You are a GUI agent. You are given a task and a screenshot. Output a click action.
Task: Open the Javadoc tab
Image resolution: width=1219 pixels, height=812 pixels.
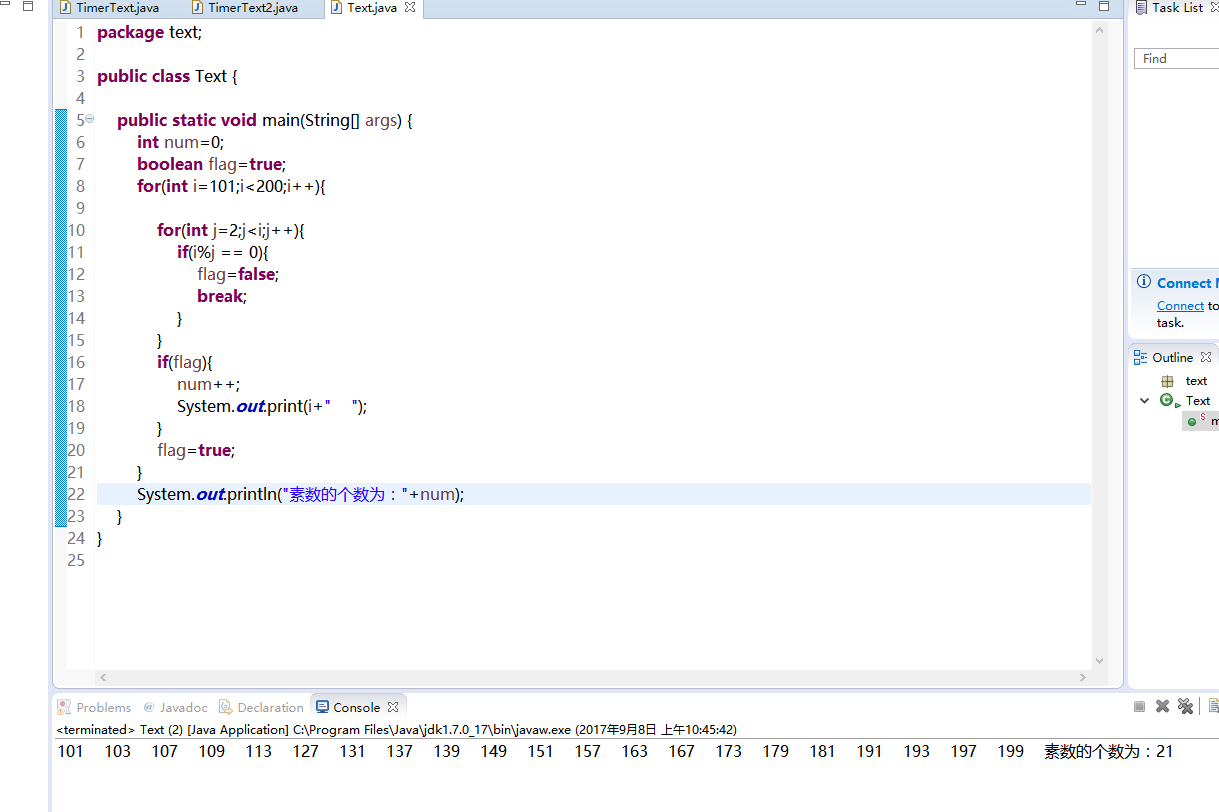(x=182, y=707)
